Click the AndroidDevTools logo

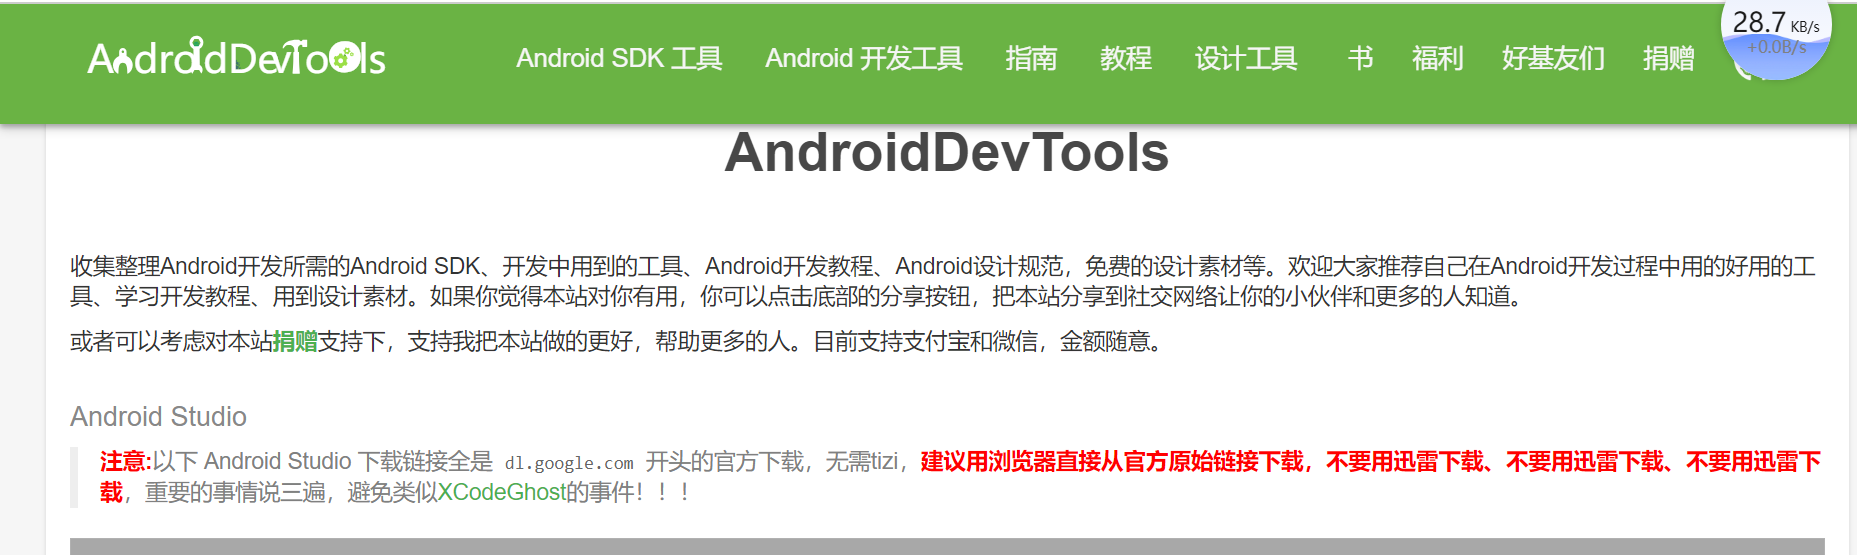[x=237, y=58]
